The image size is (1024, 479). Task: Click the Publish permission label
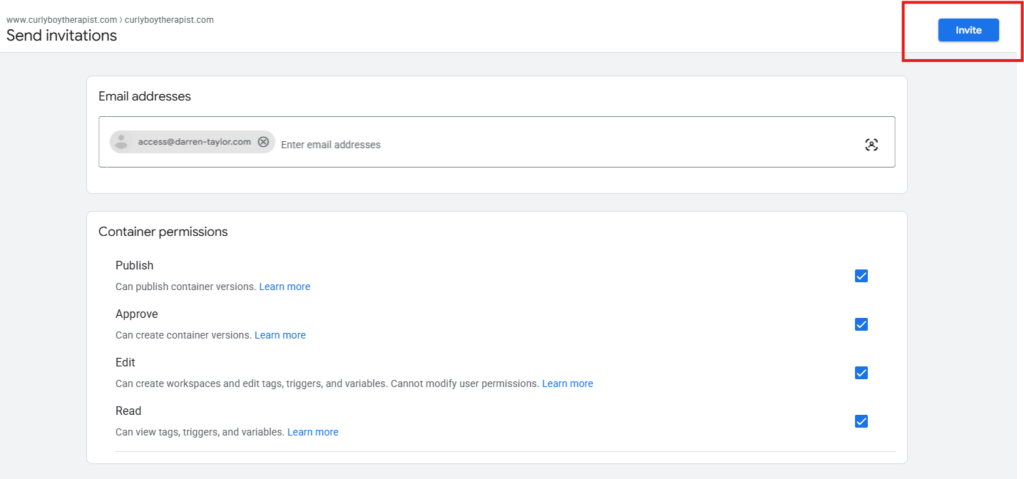pos(134,266)
